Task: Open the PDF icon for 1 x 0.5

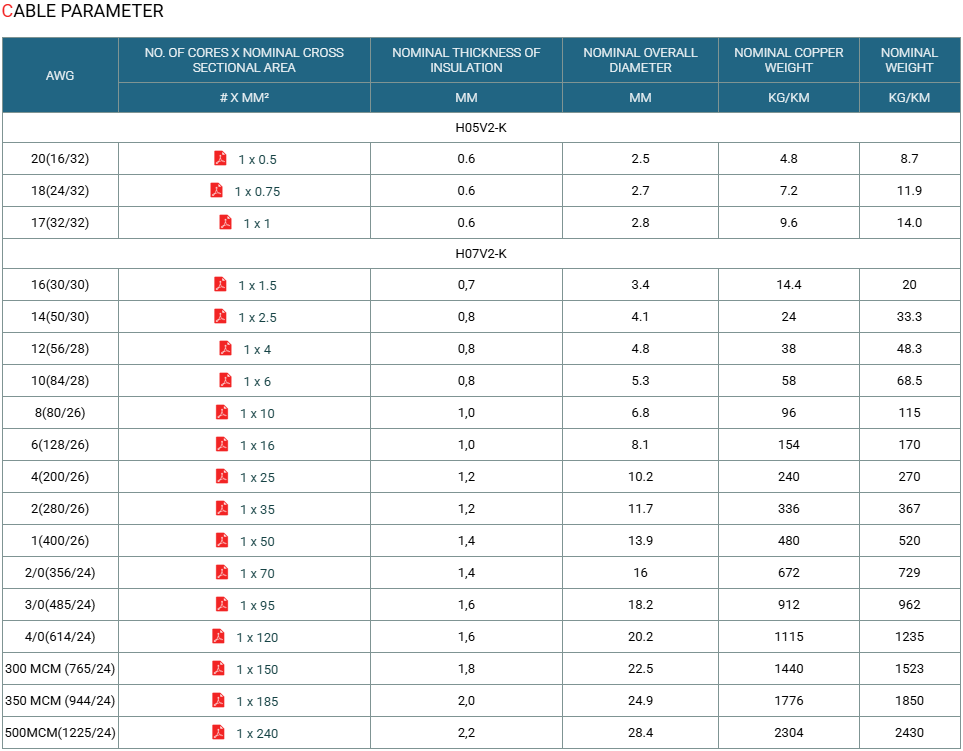Action: point(220,158)
